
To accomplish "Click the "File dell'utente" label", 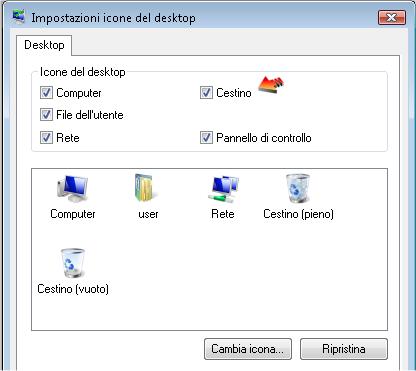I will (x=90, y=115).
